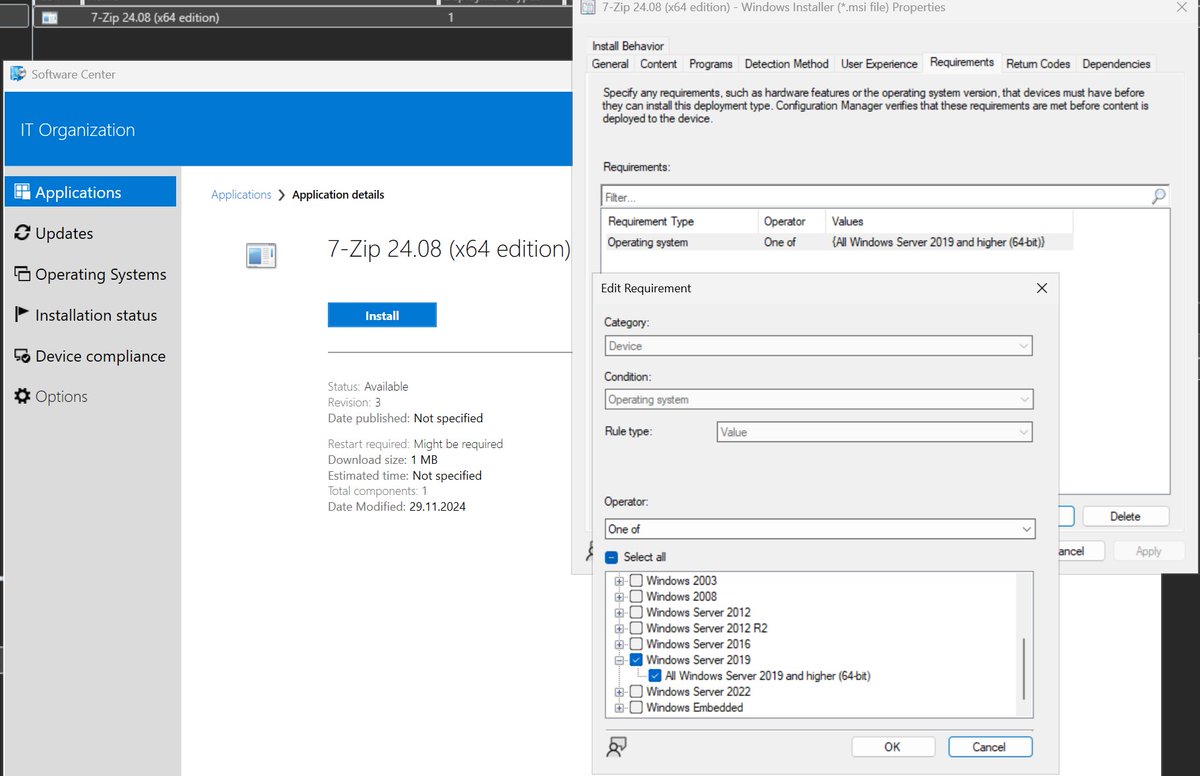This screenshot has width=1200, height=776.
Task: Click the Requirements Filter input field
Action: coord(876,197)
